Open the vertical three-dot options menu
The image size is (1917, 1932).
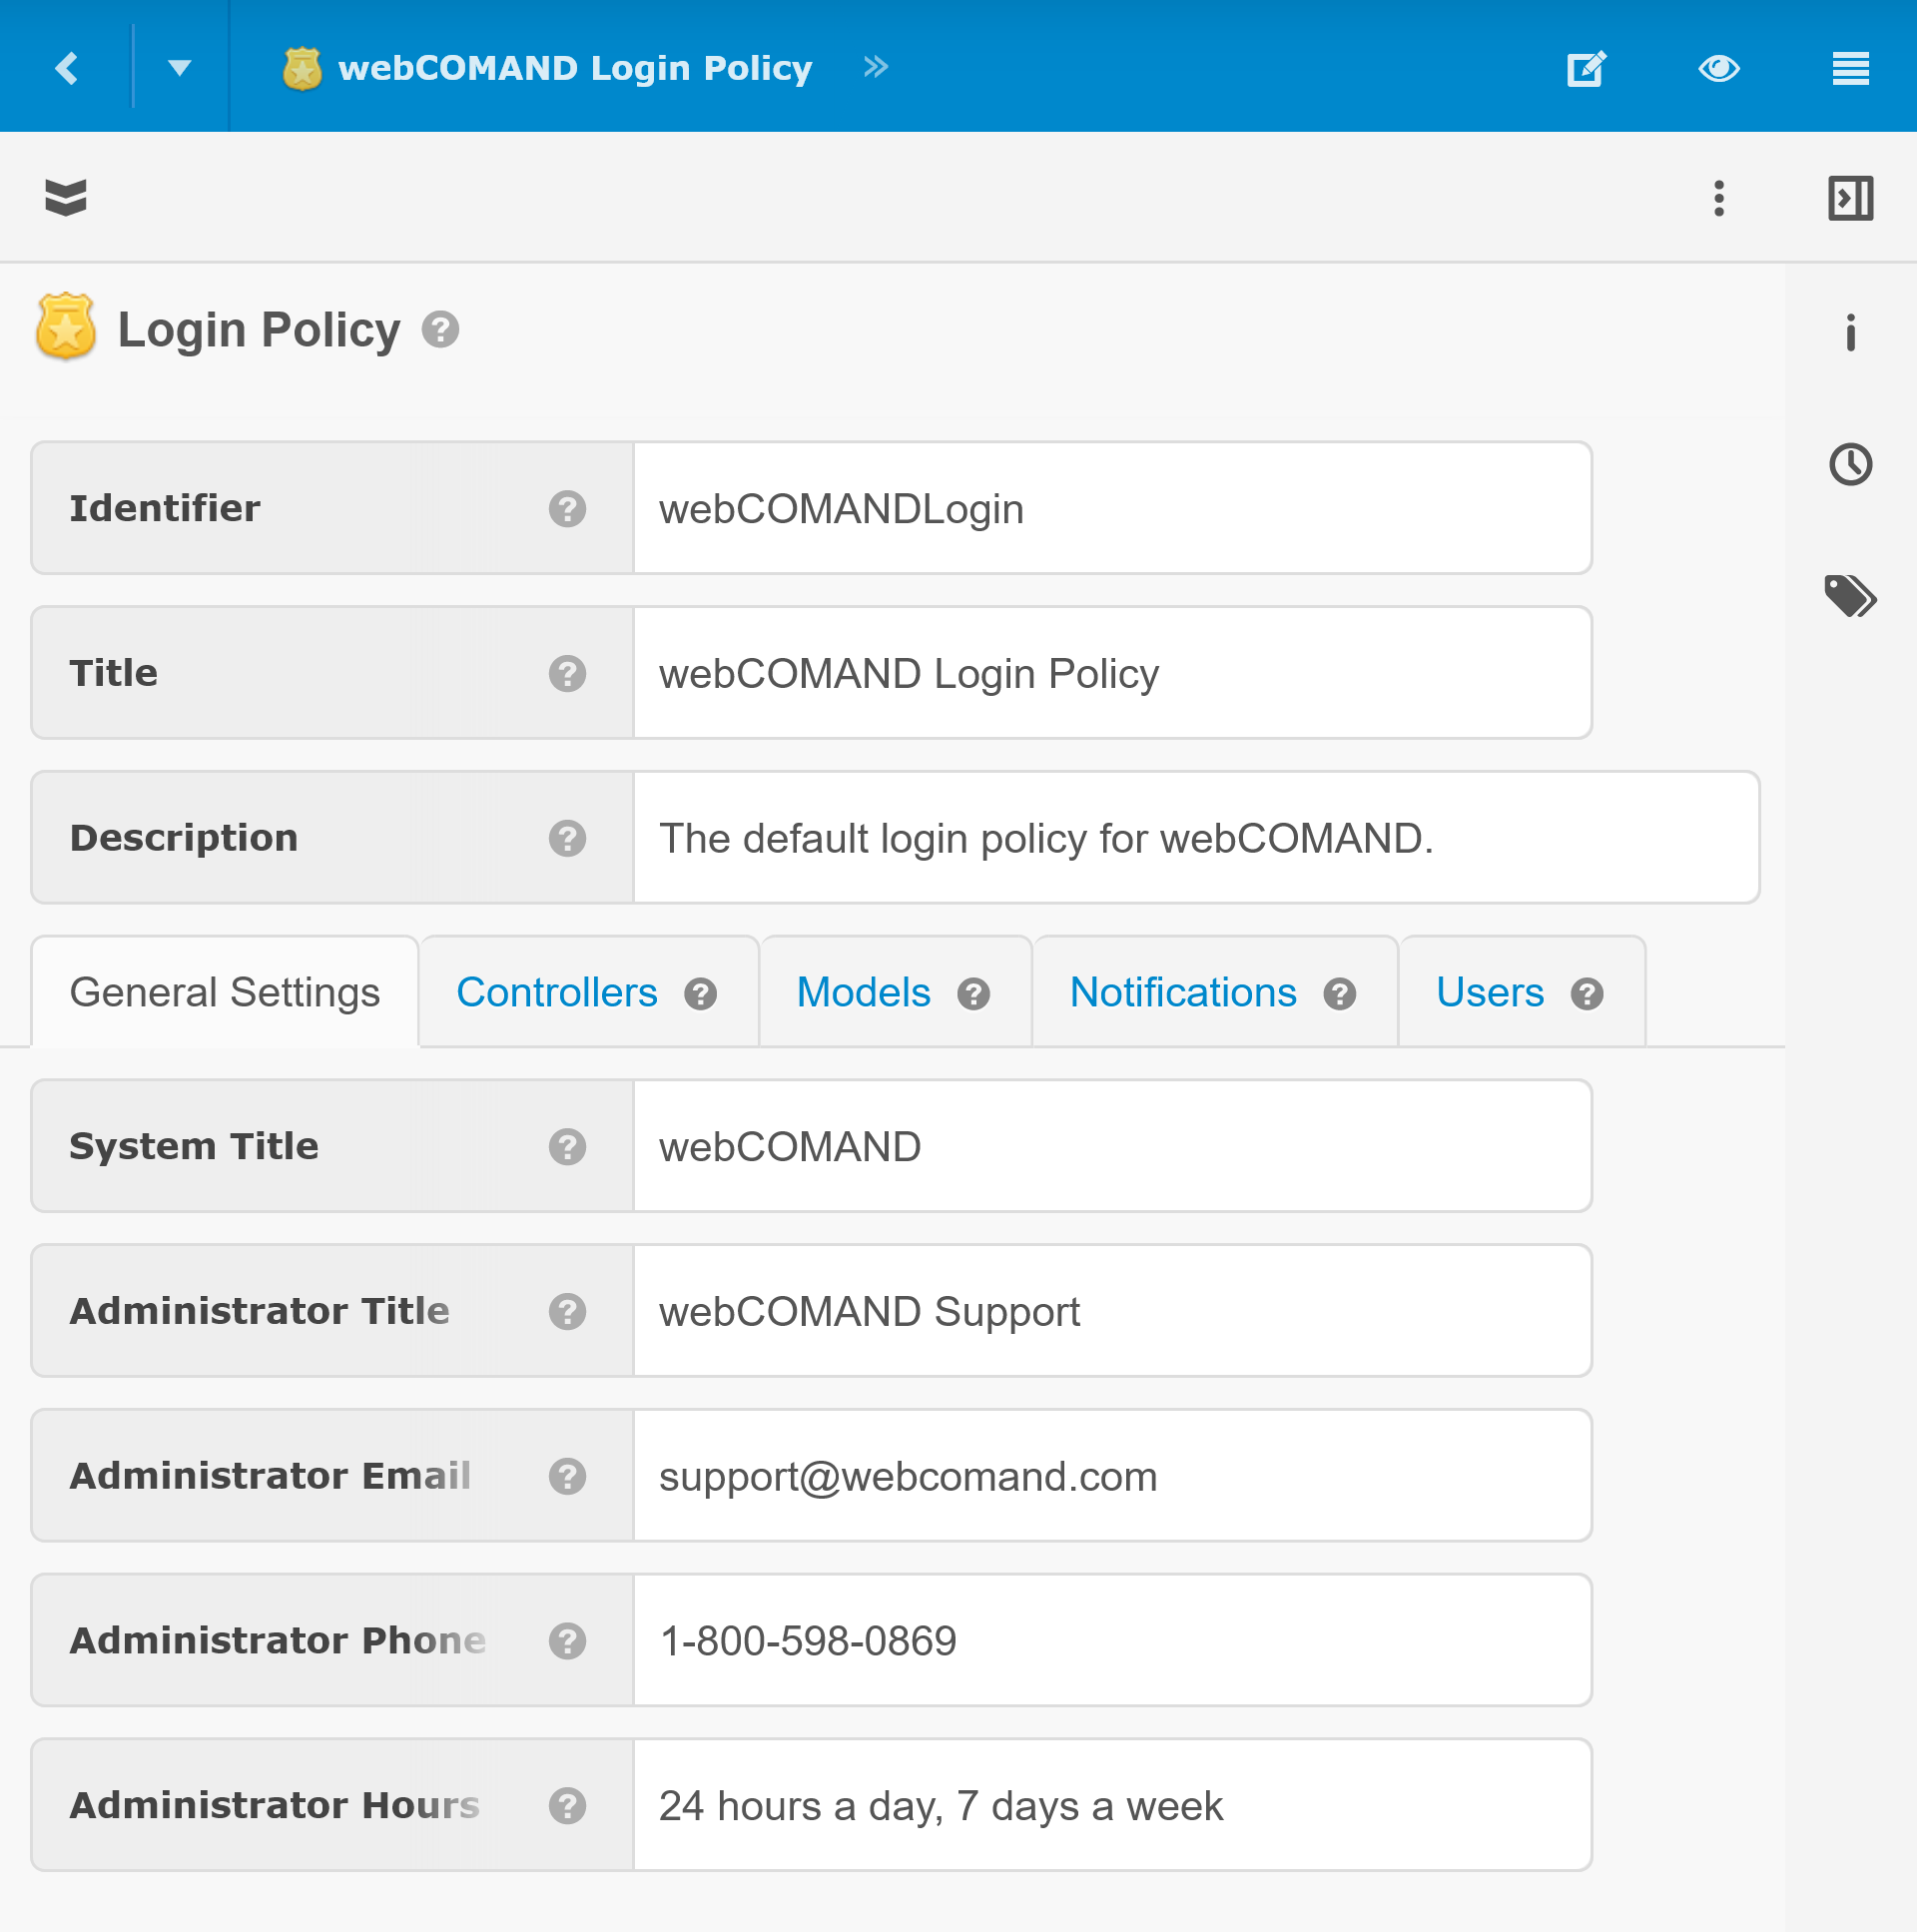click(1718, 198)
